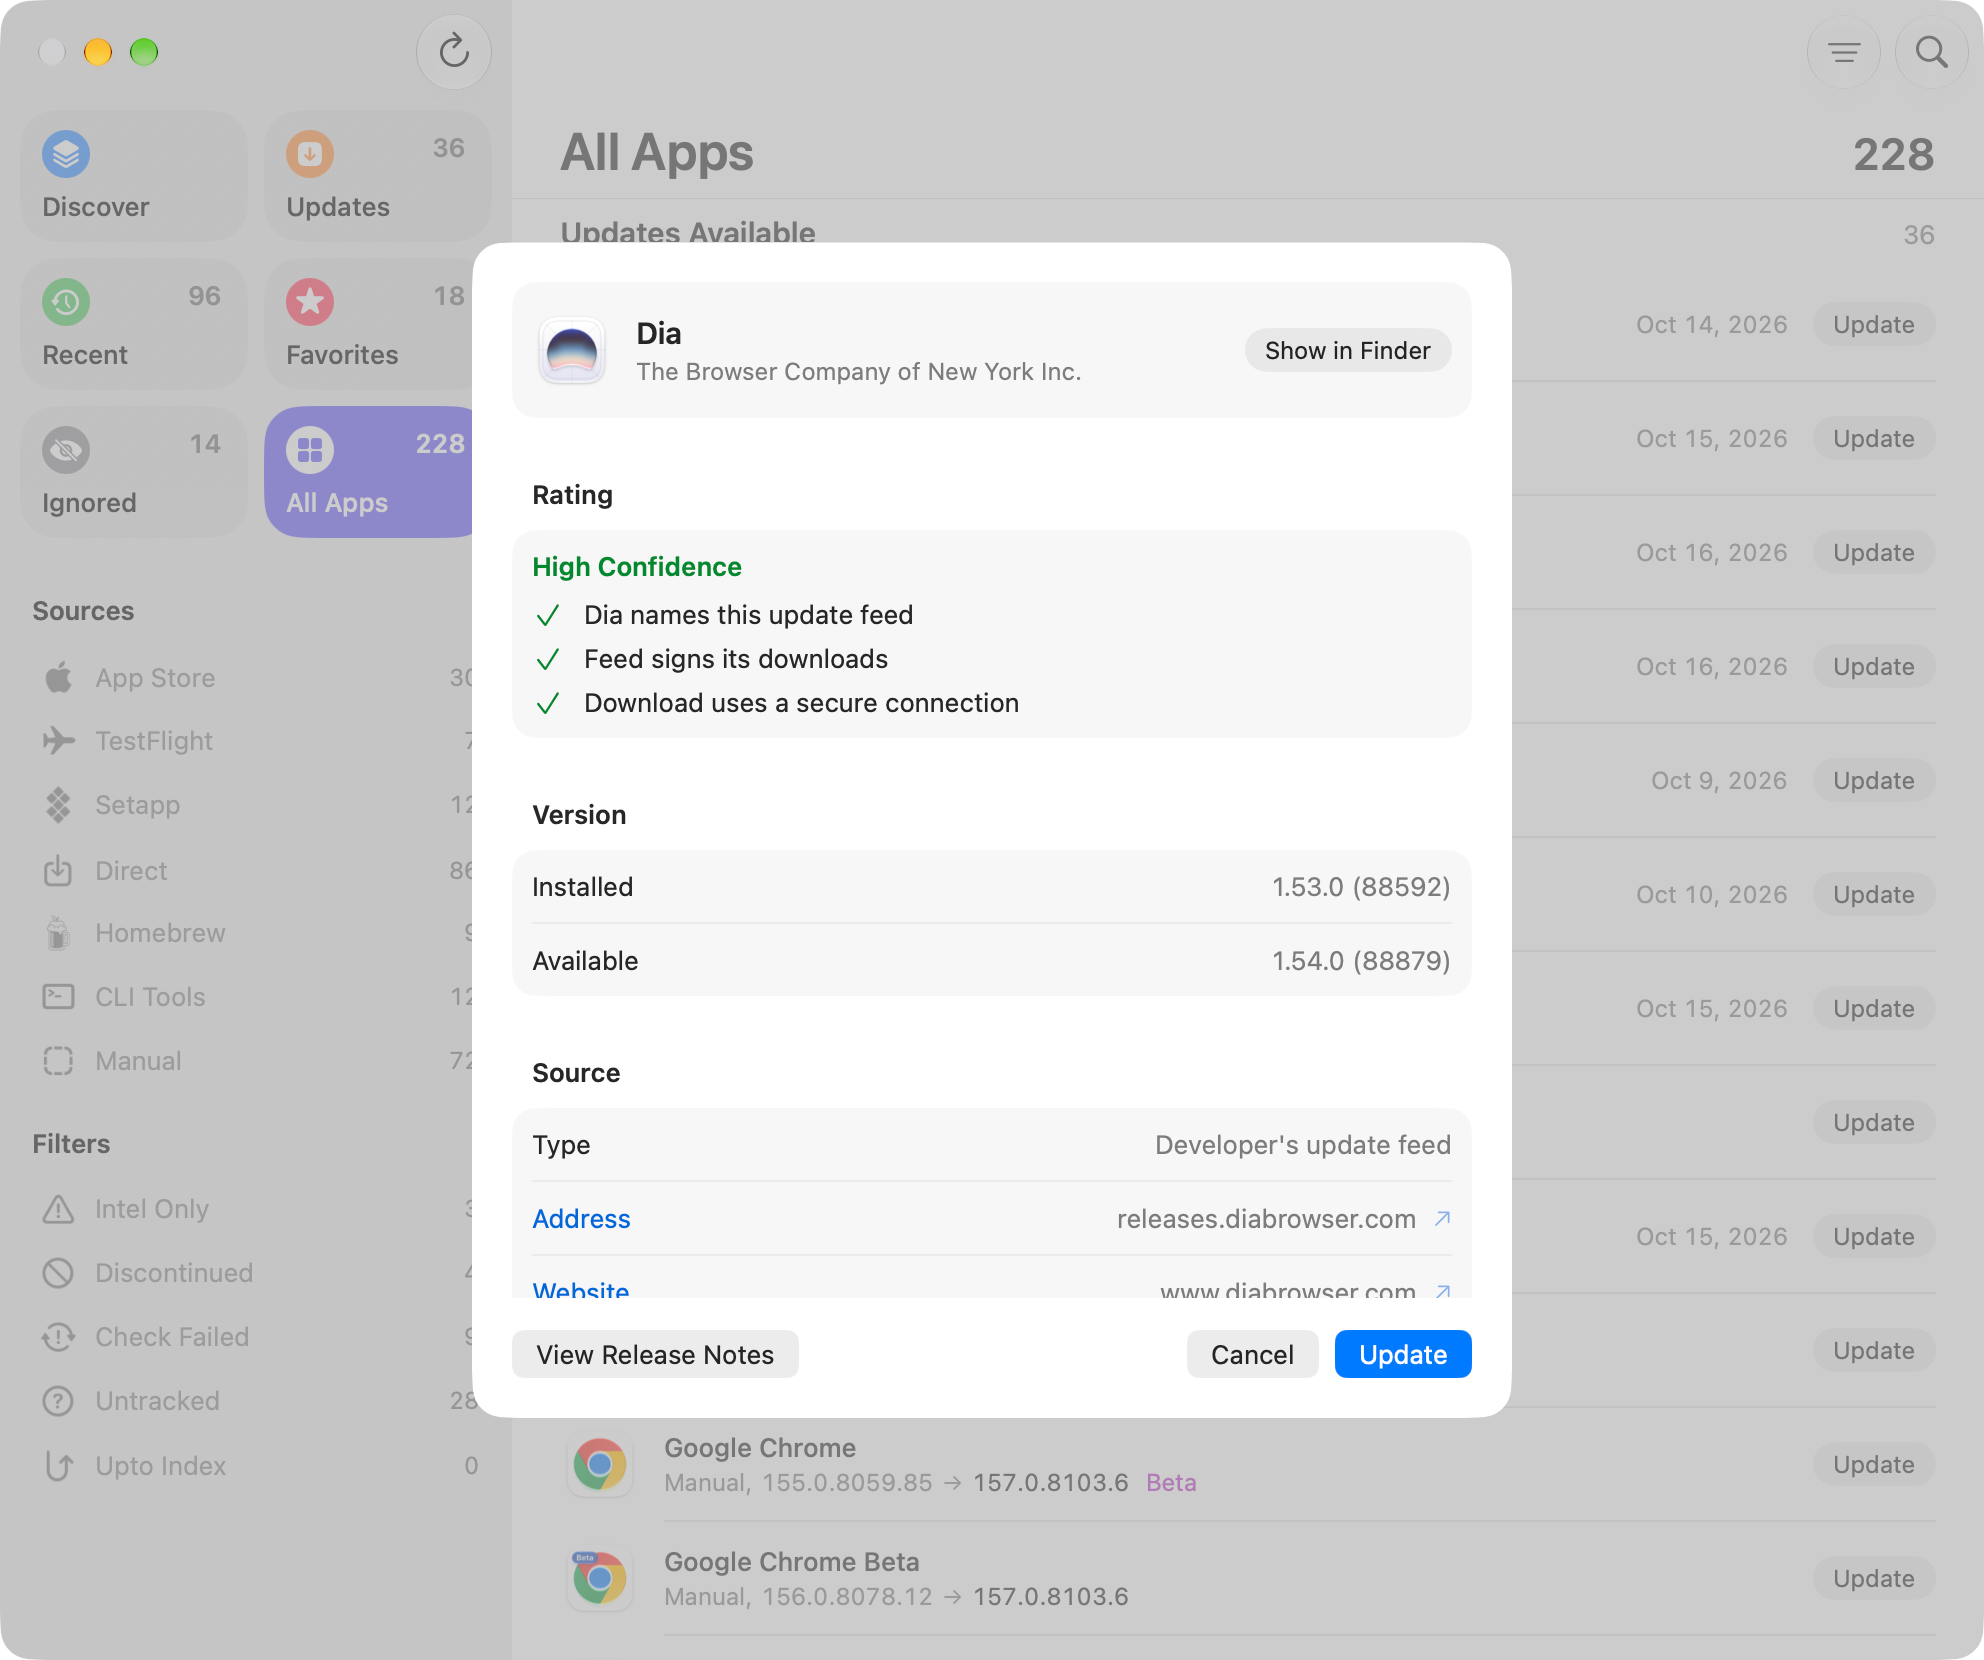Click 'Dia names this update feed' line
The height and width of the screenshot is (1660, 1984).
pos(749,615)
